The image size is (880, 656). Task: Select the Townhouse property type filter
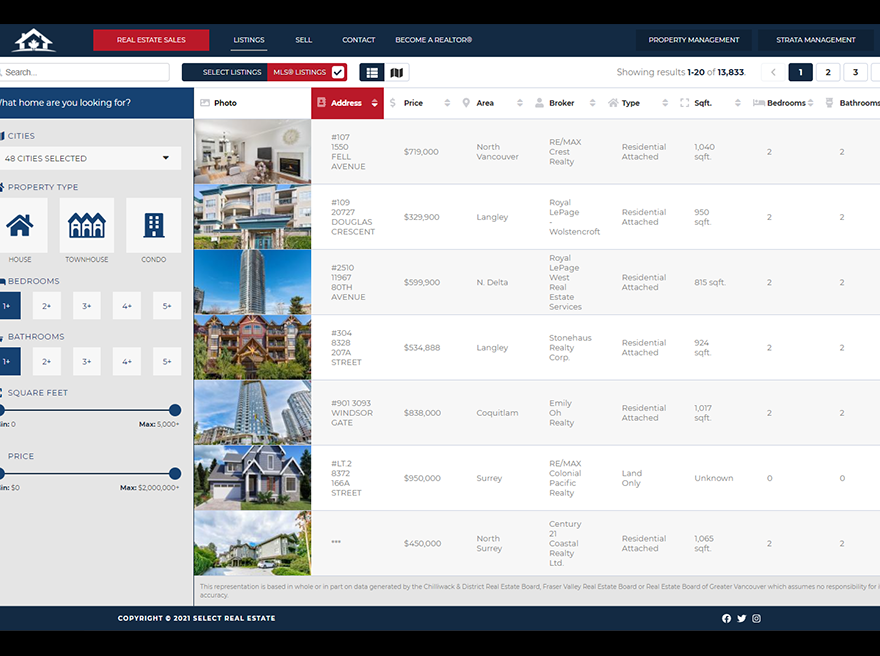pos(86,228)
